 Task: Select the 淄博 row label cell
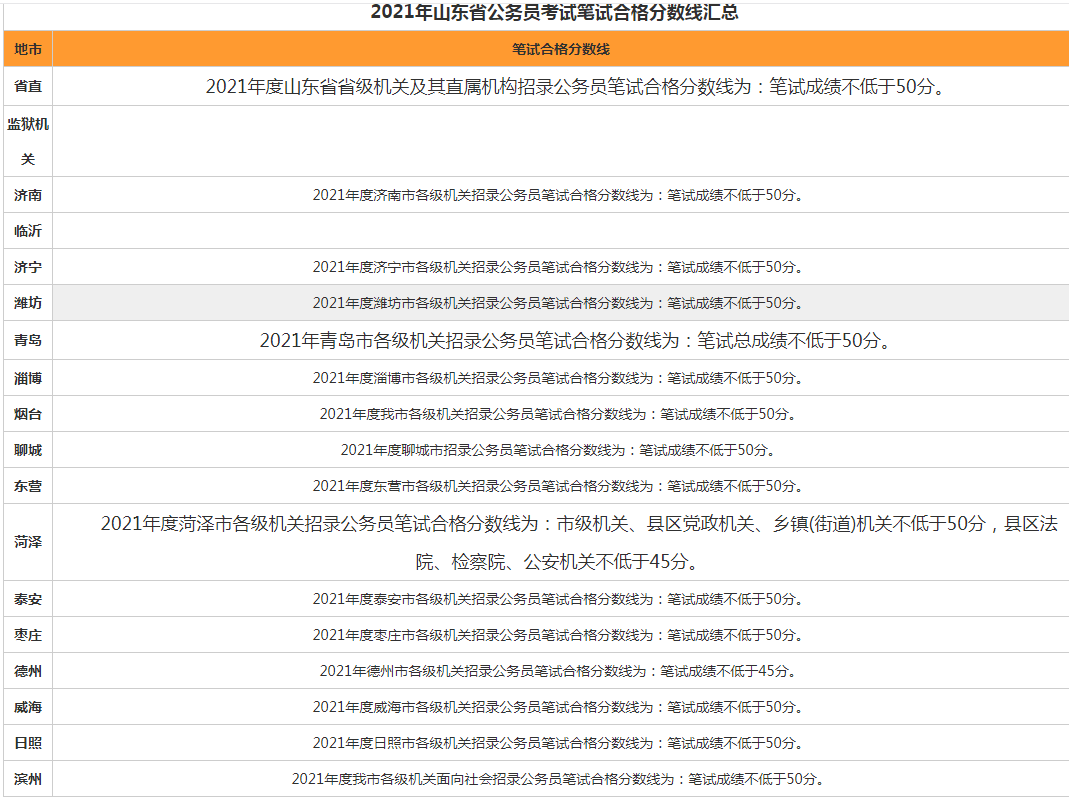(x=28, y=378)
